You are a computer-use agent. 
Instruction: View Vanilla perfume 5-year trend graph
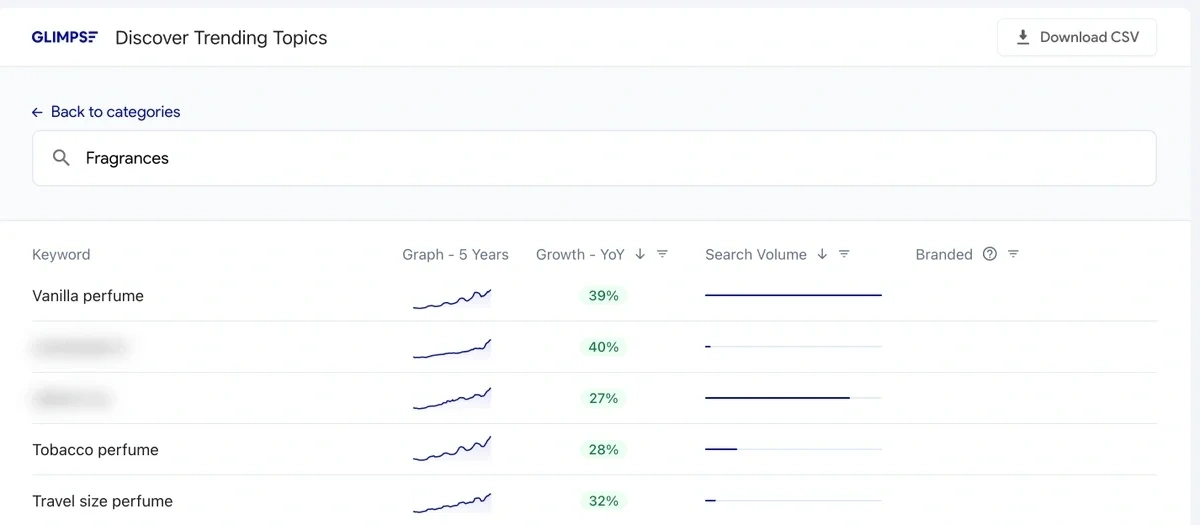point(452,298)
